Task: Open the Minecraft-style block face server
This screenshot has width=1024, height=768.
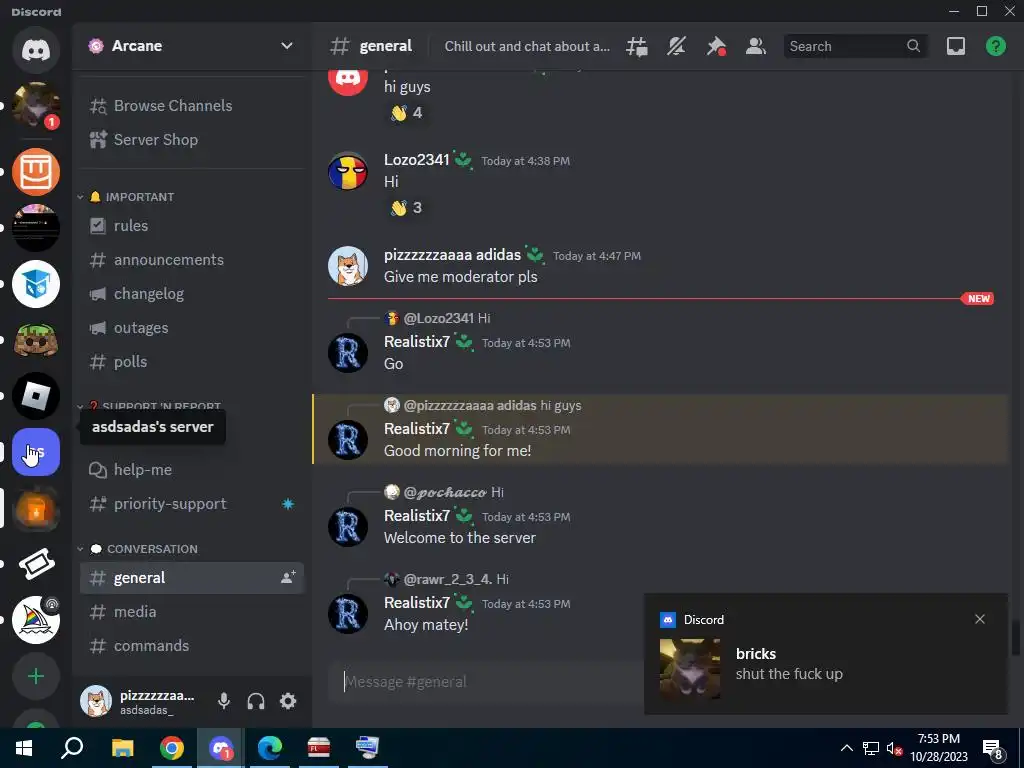Action: 36,340
